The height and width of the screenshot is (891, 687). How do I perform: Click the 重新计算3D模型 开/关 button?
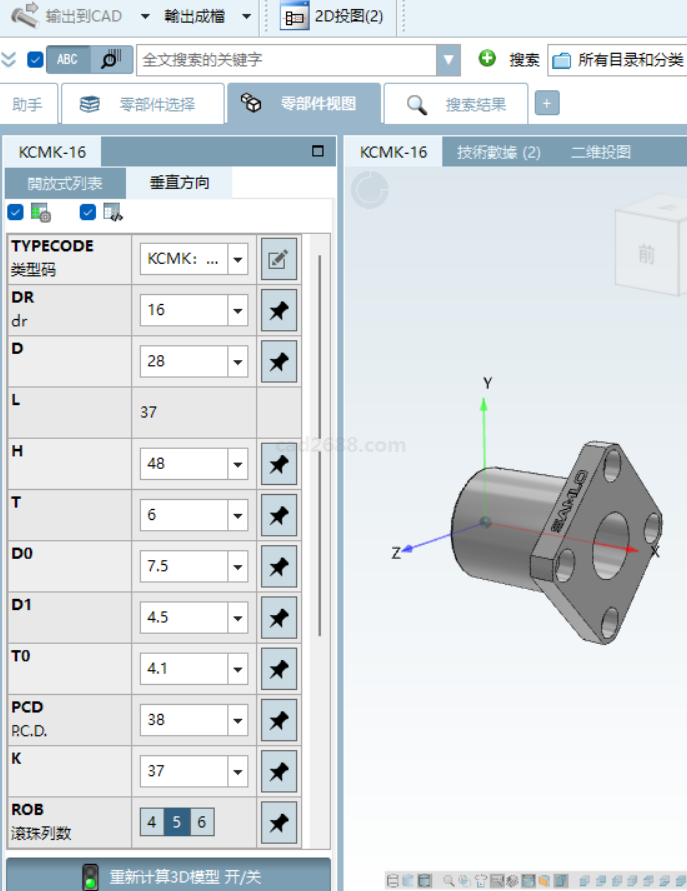(168, 876)
